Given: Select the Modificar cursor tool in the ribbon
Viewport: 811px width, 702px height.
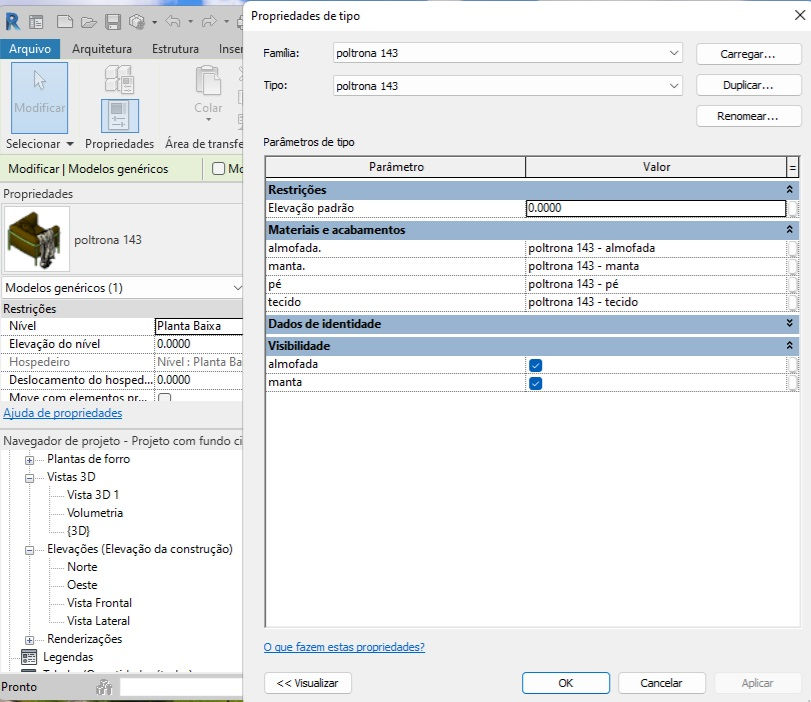Looking at the screenshot, I should tap(40, 97).
